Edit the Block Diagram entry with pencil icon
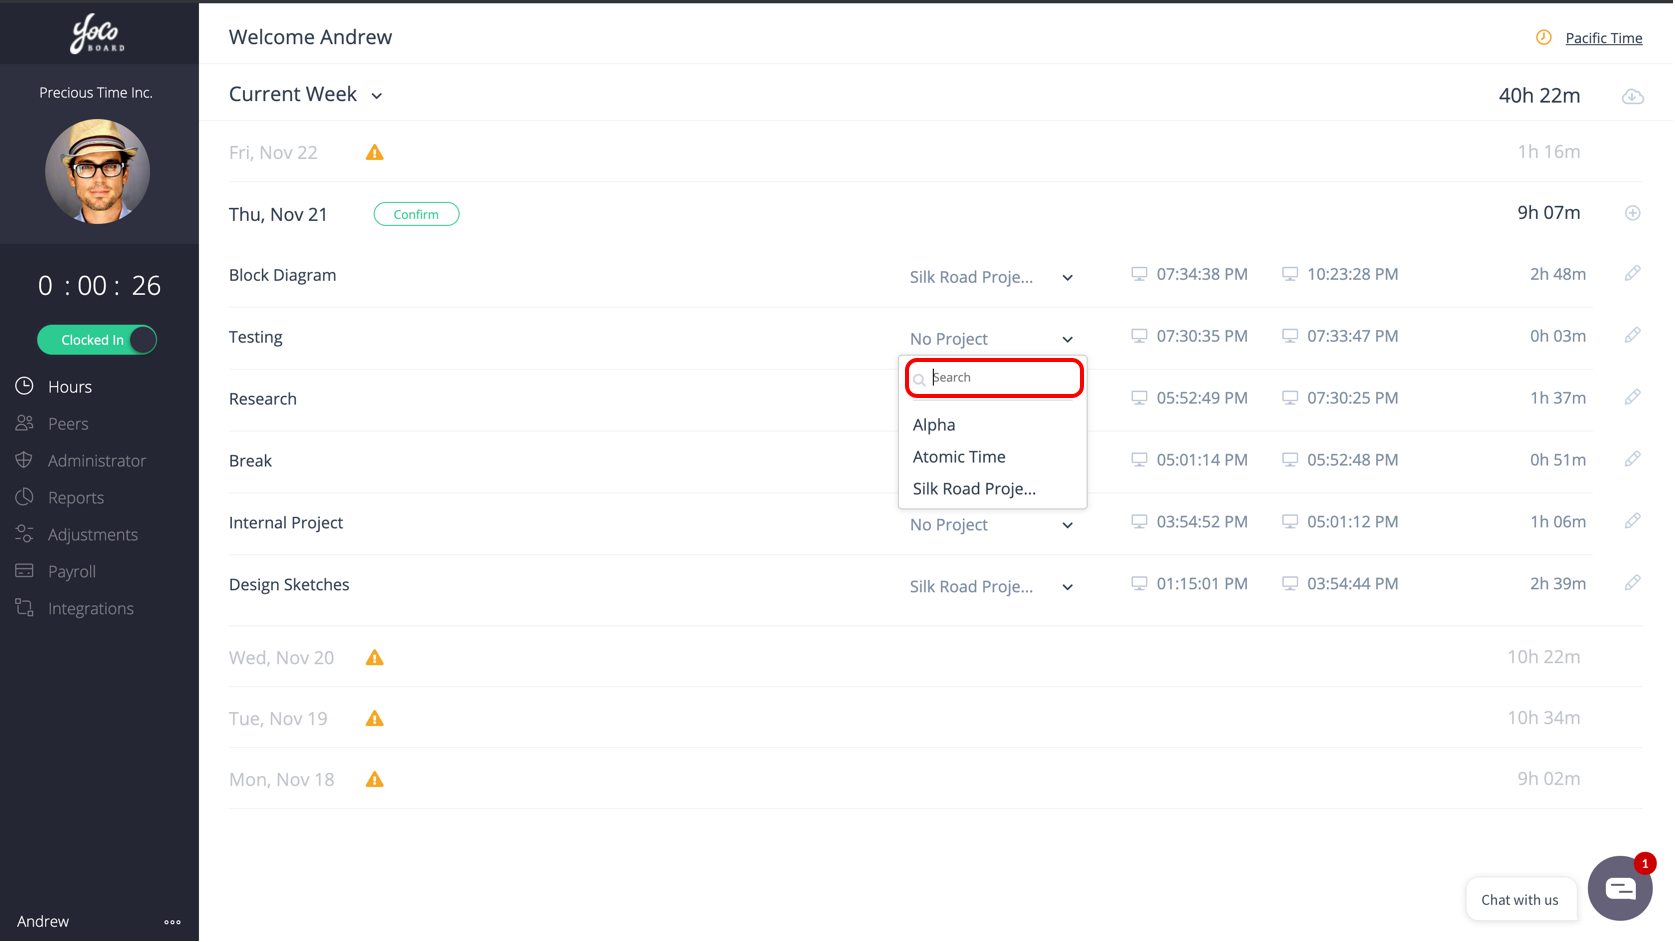 pos(1633,273)
